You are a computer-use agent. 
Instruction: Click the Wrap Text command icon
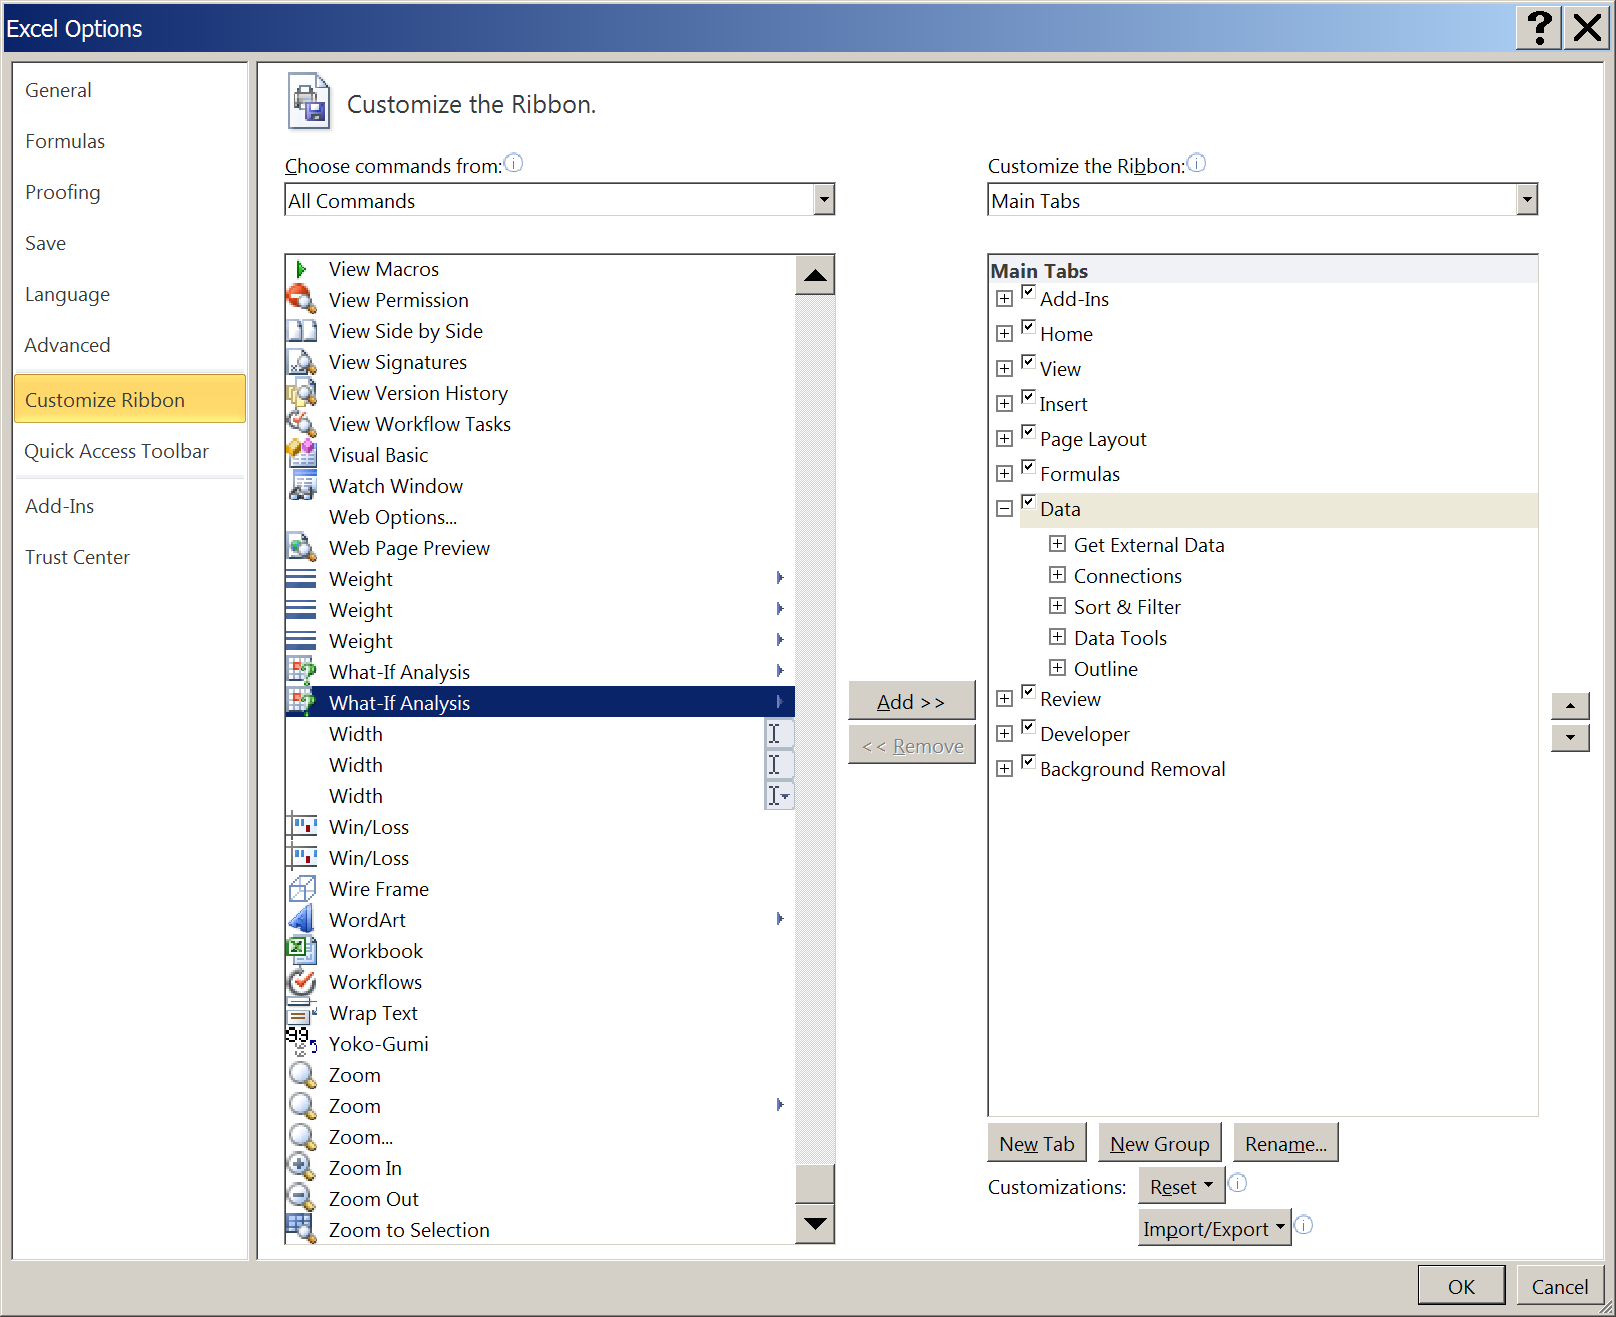point(301,1013)
